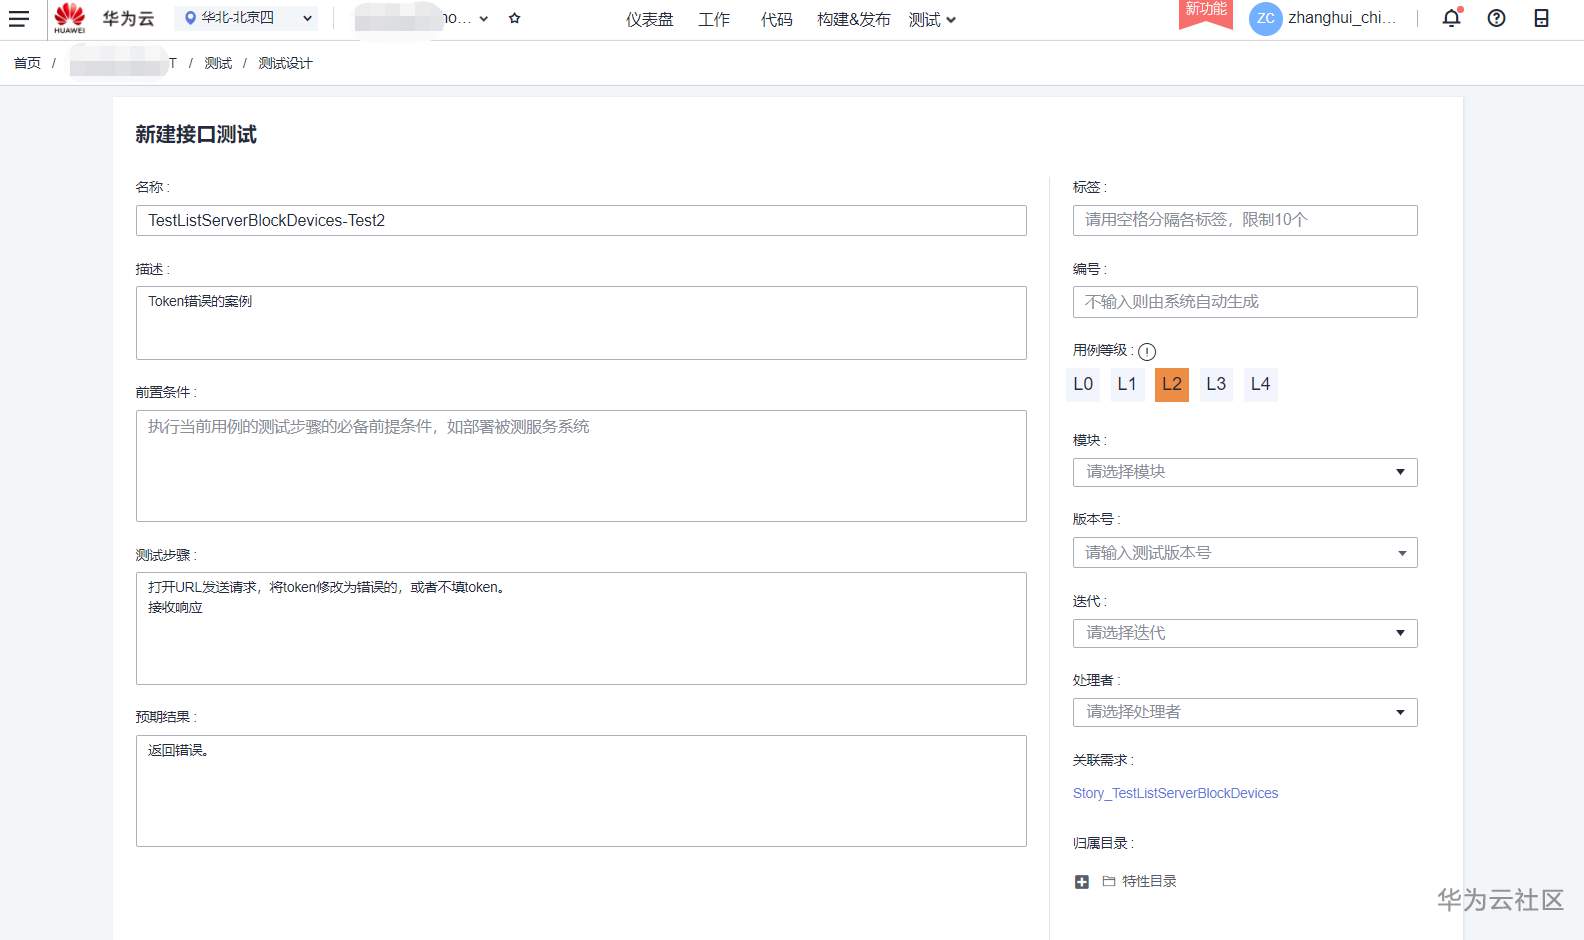This screenshot has width=1584, height=940.
Task: Select the 特性目录 directory item
Action: tap(1149, 881)
